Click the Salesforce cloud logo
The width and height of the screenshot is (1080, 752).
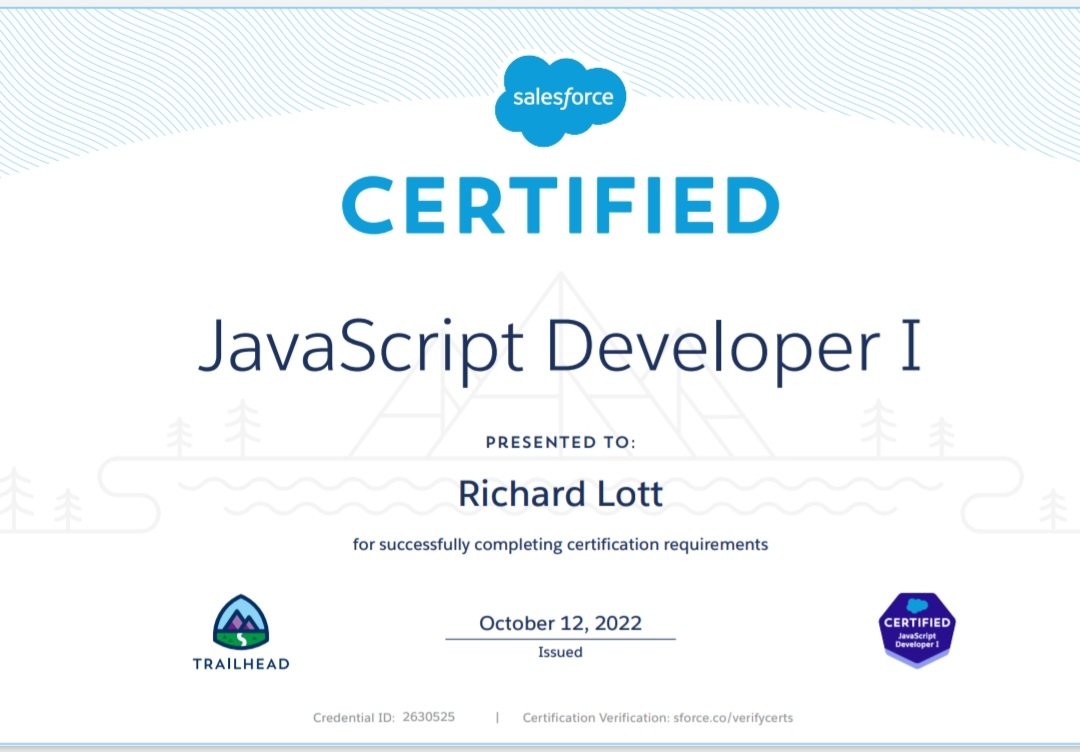[561, 101]
